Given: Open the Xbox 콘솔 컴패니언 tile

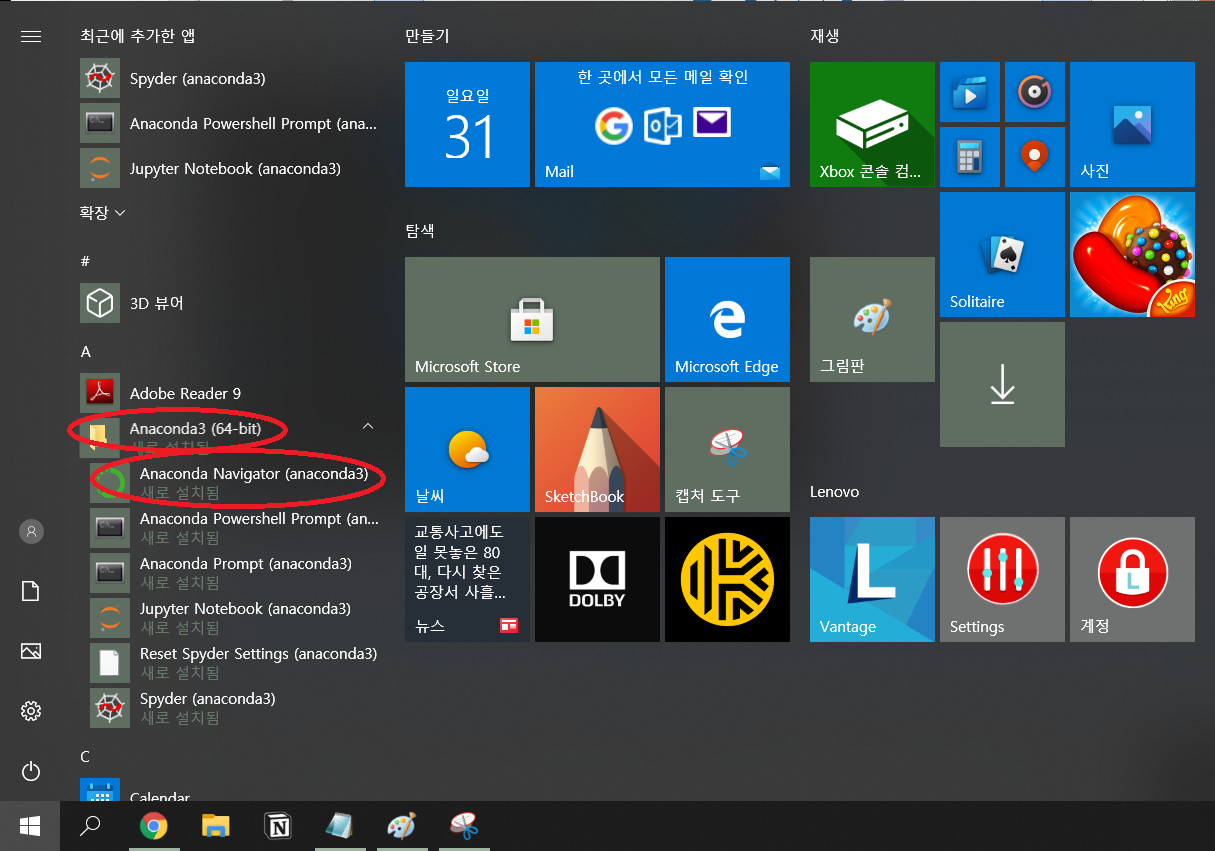Looking at the screenshot, I should 872,124.
